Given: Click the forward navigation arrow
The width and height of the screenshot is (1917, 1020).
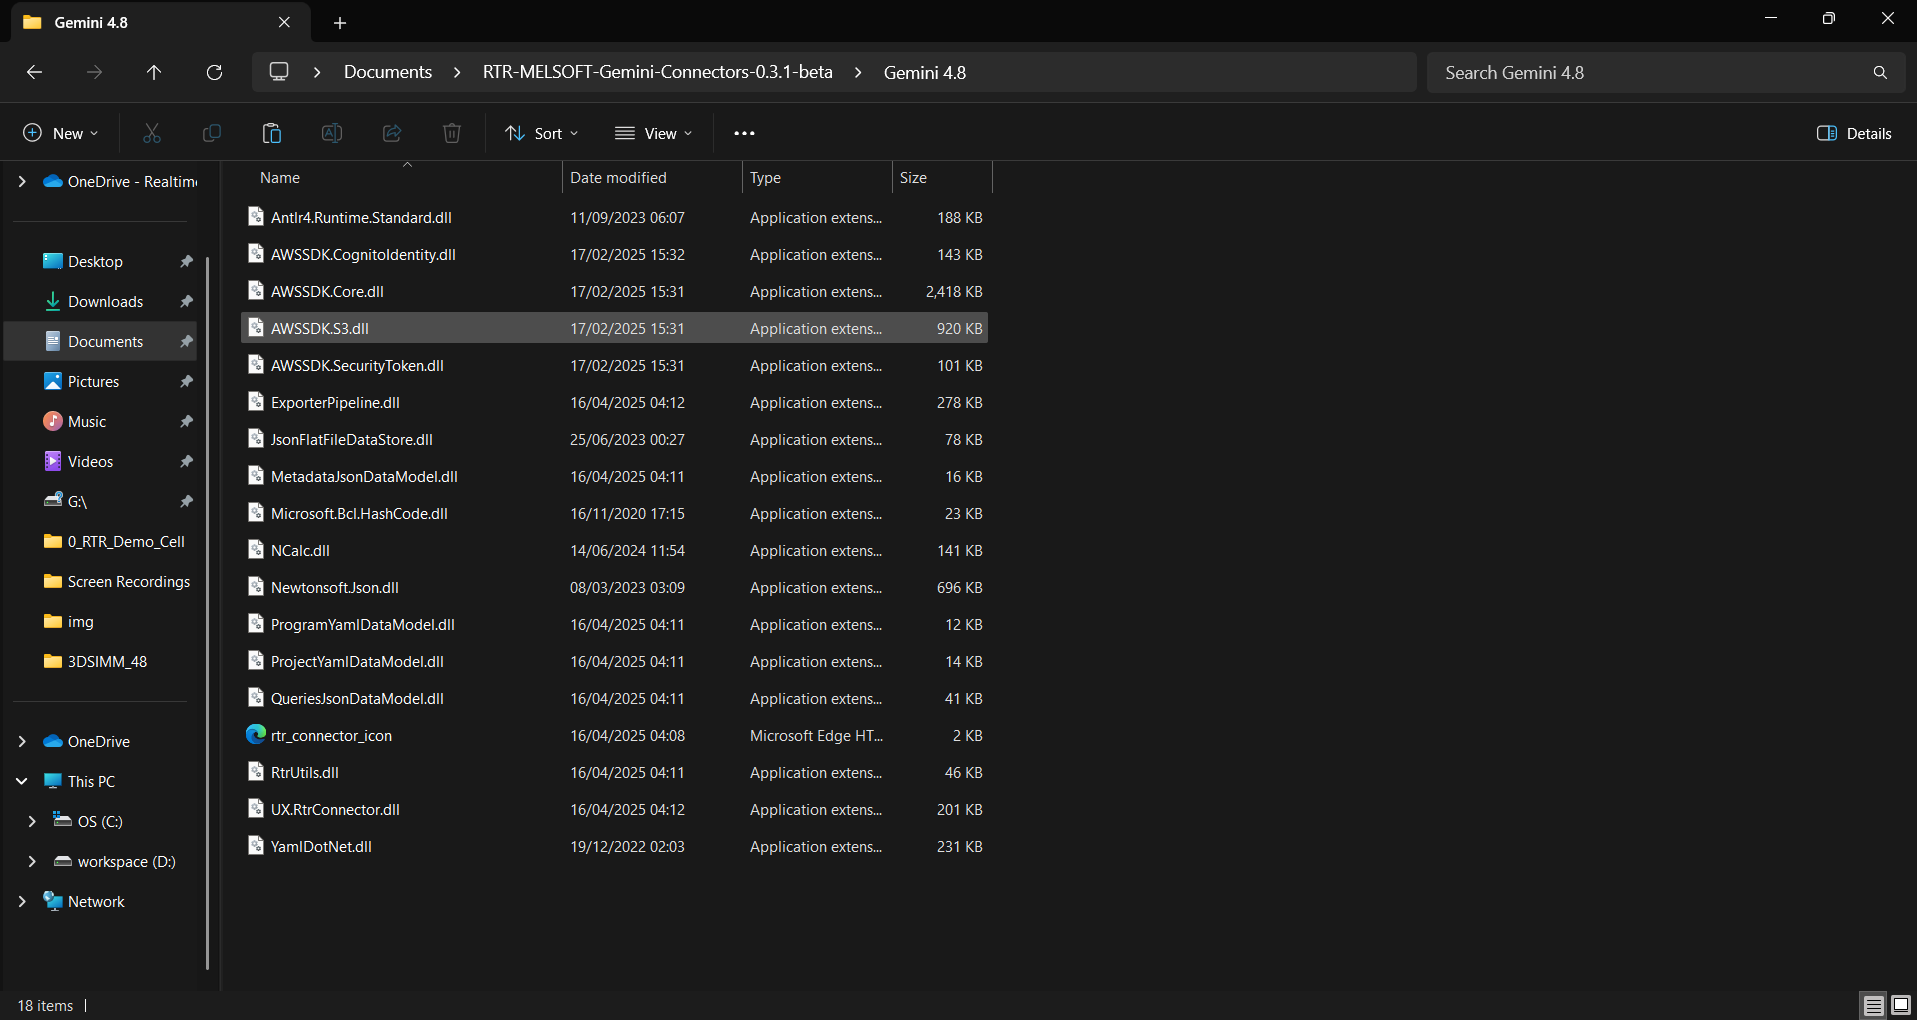Looking at the screenshot, I should [x=94, y=72].
